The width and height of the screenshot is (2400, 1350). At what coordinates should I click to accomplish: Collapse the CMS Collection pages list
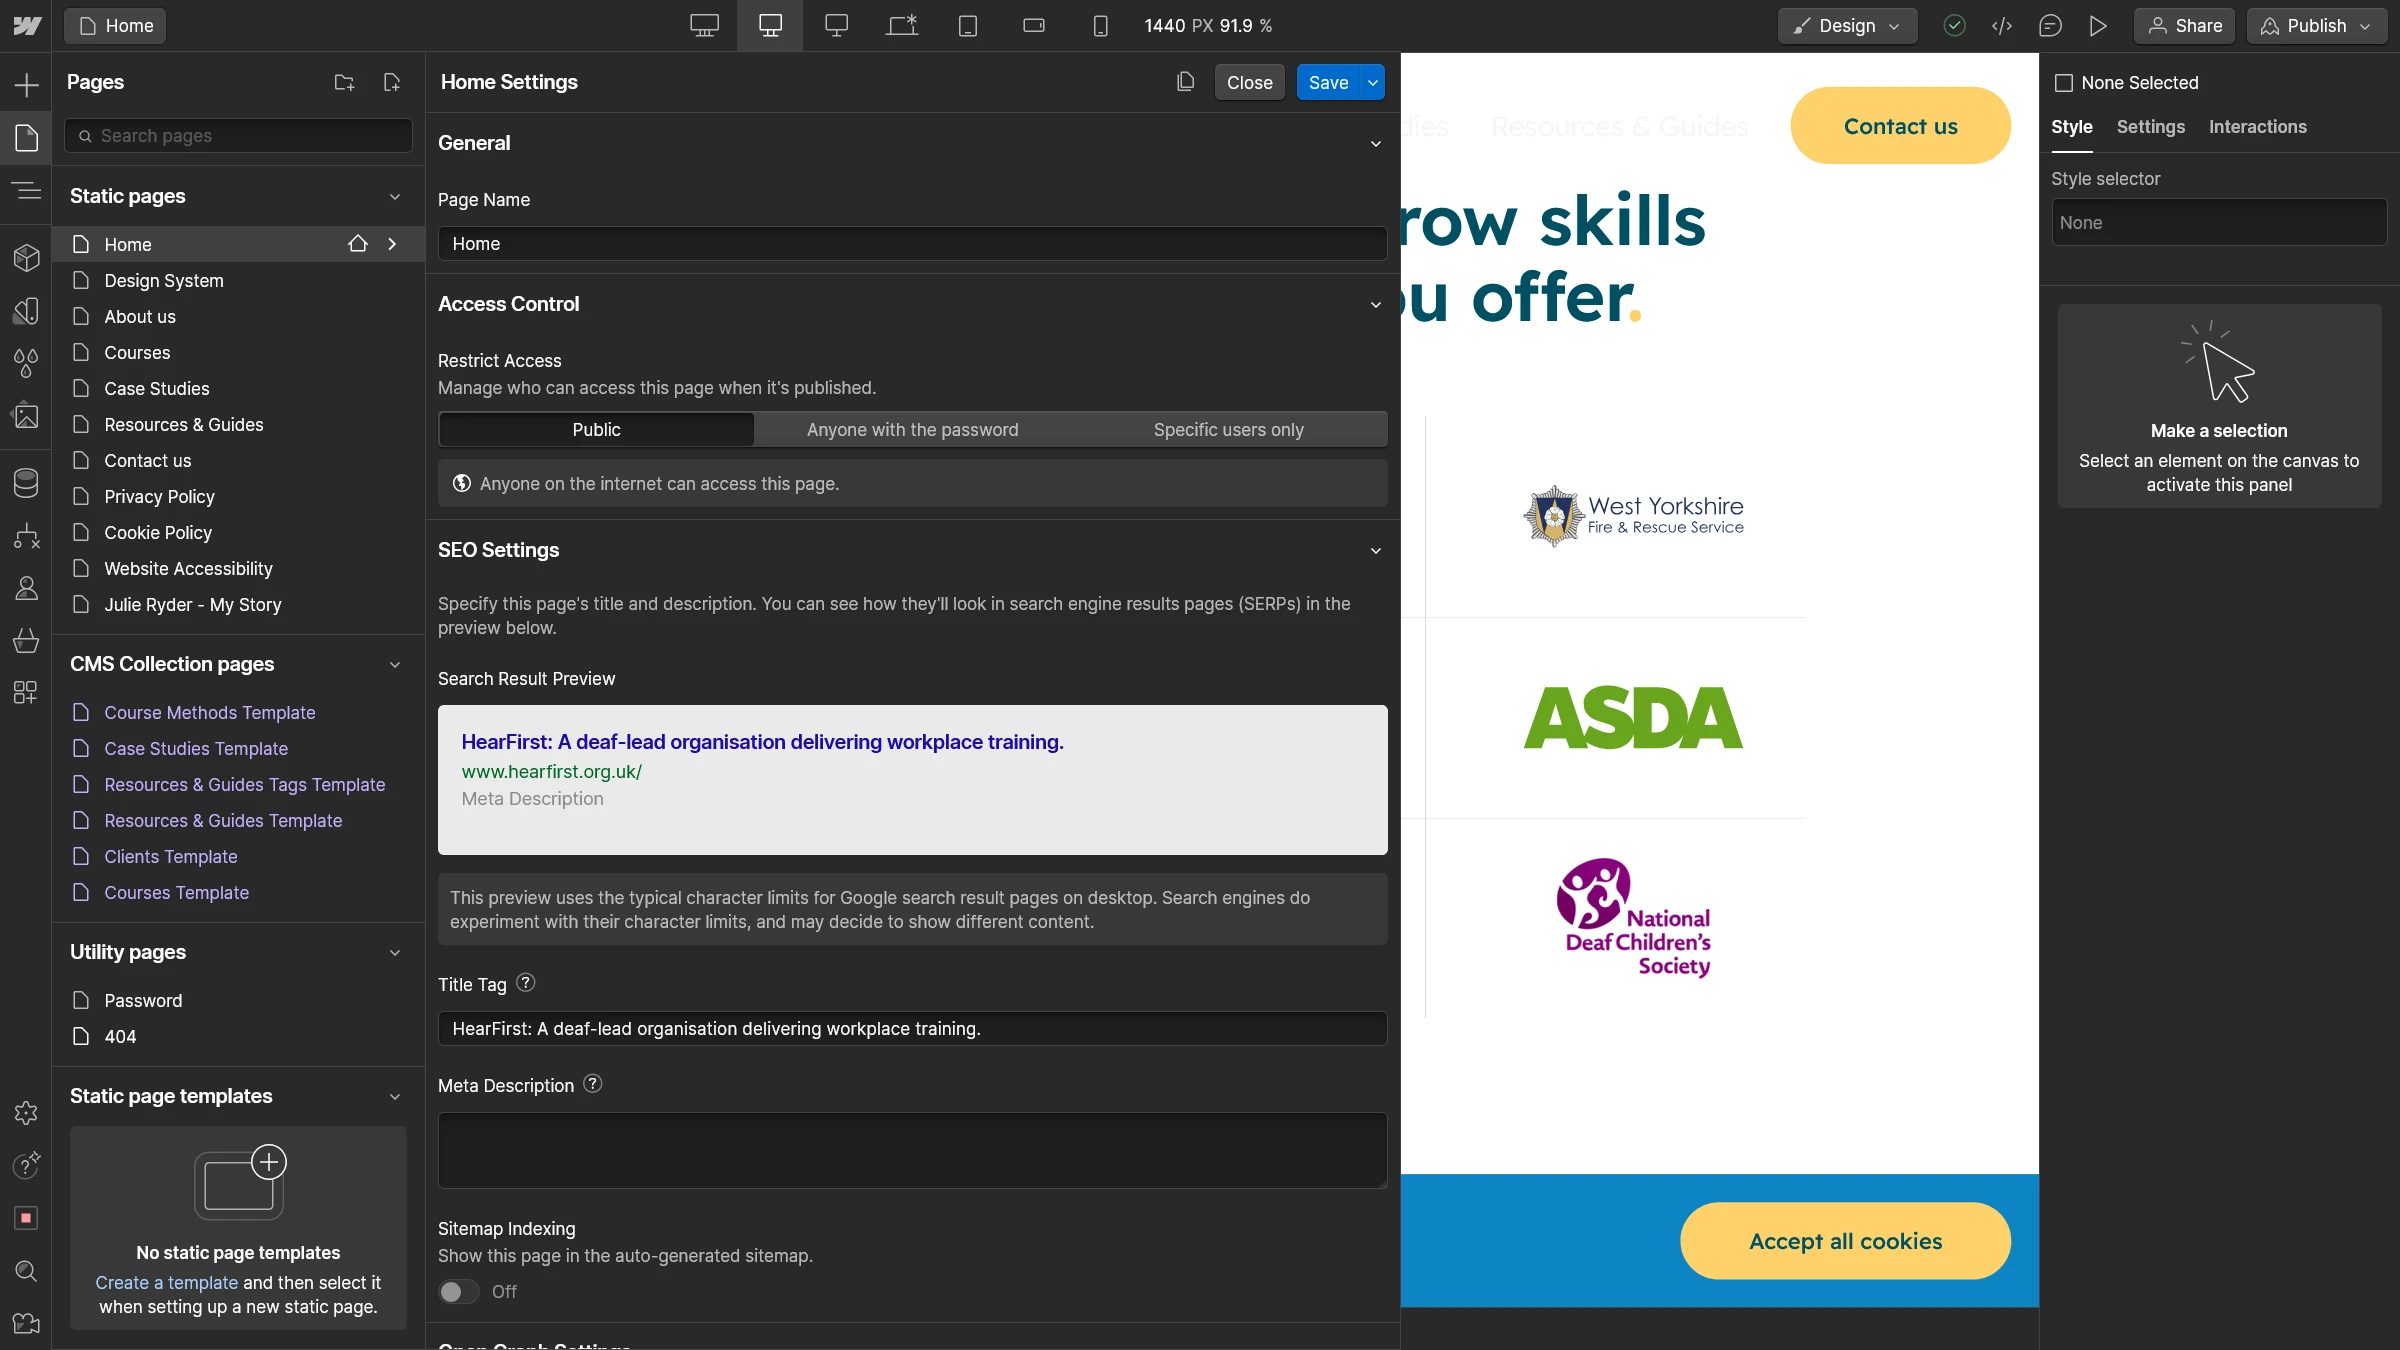[x=395, y=665]
